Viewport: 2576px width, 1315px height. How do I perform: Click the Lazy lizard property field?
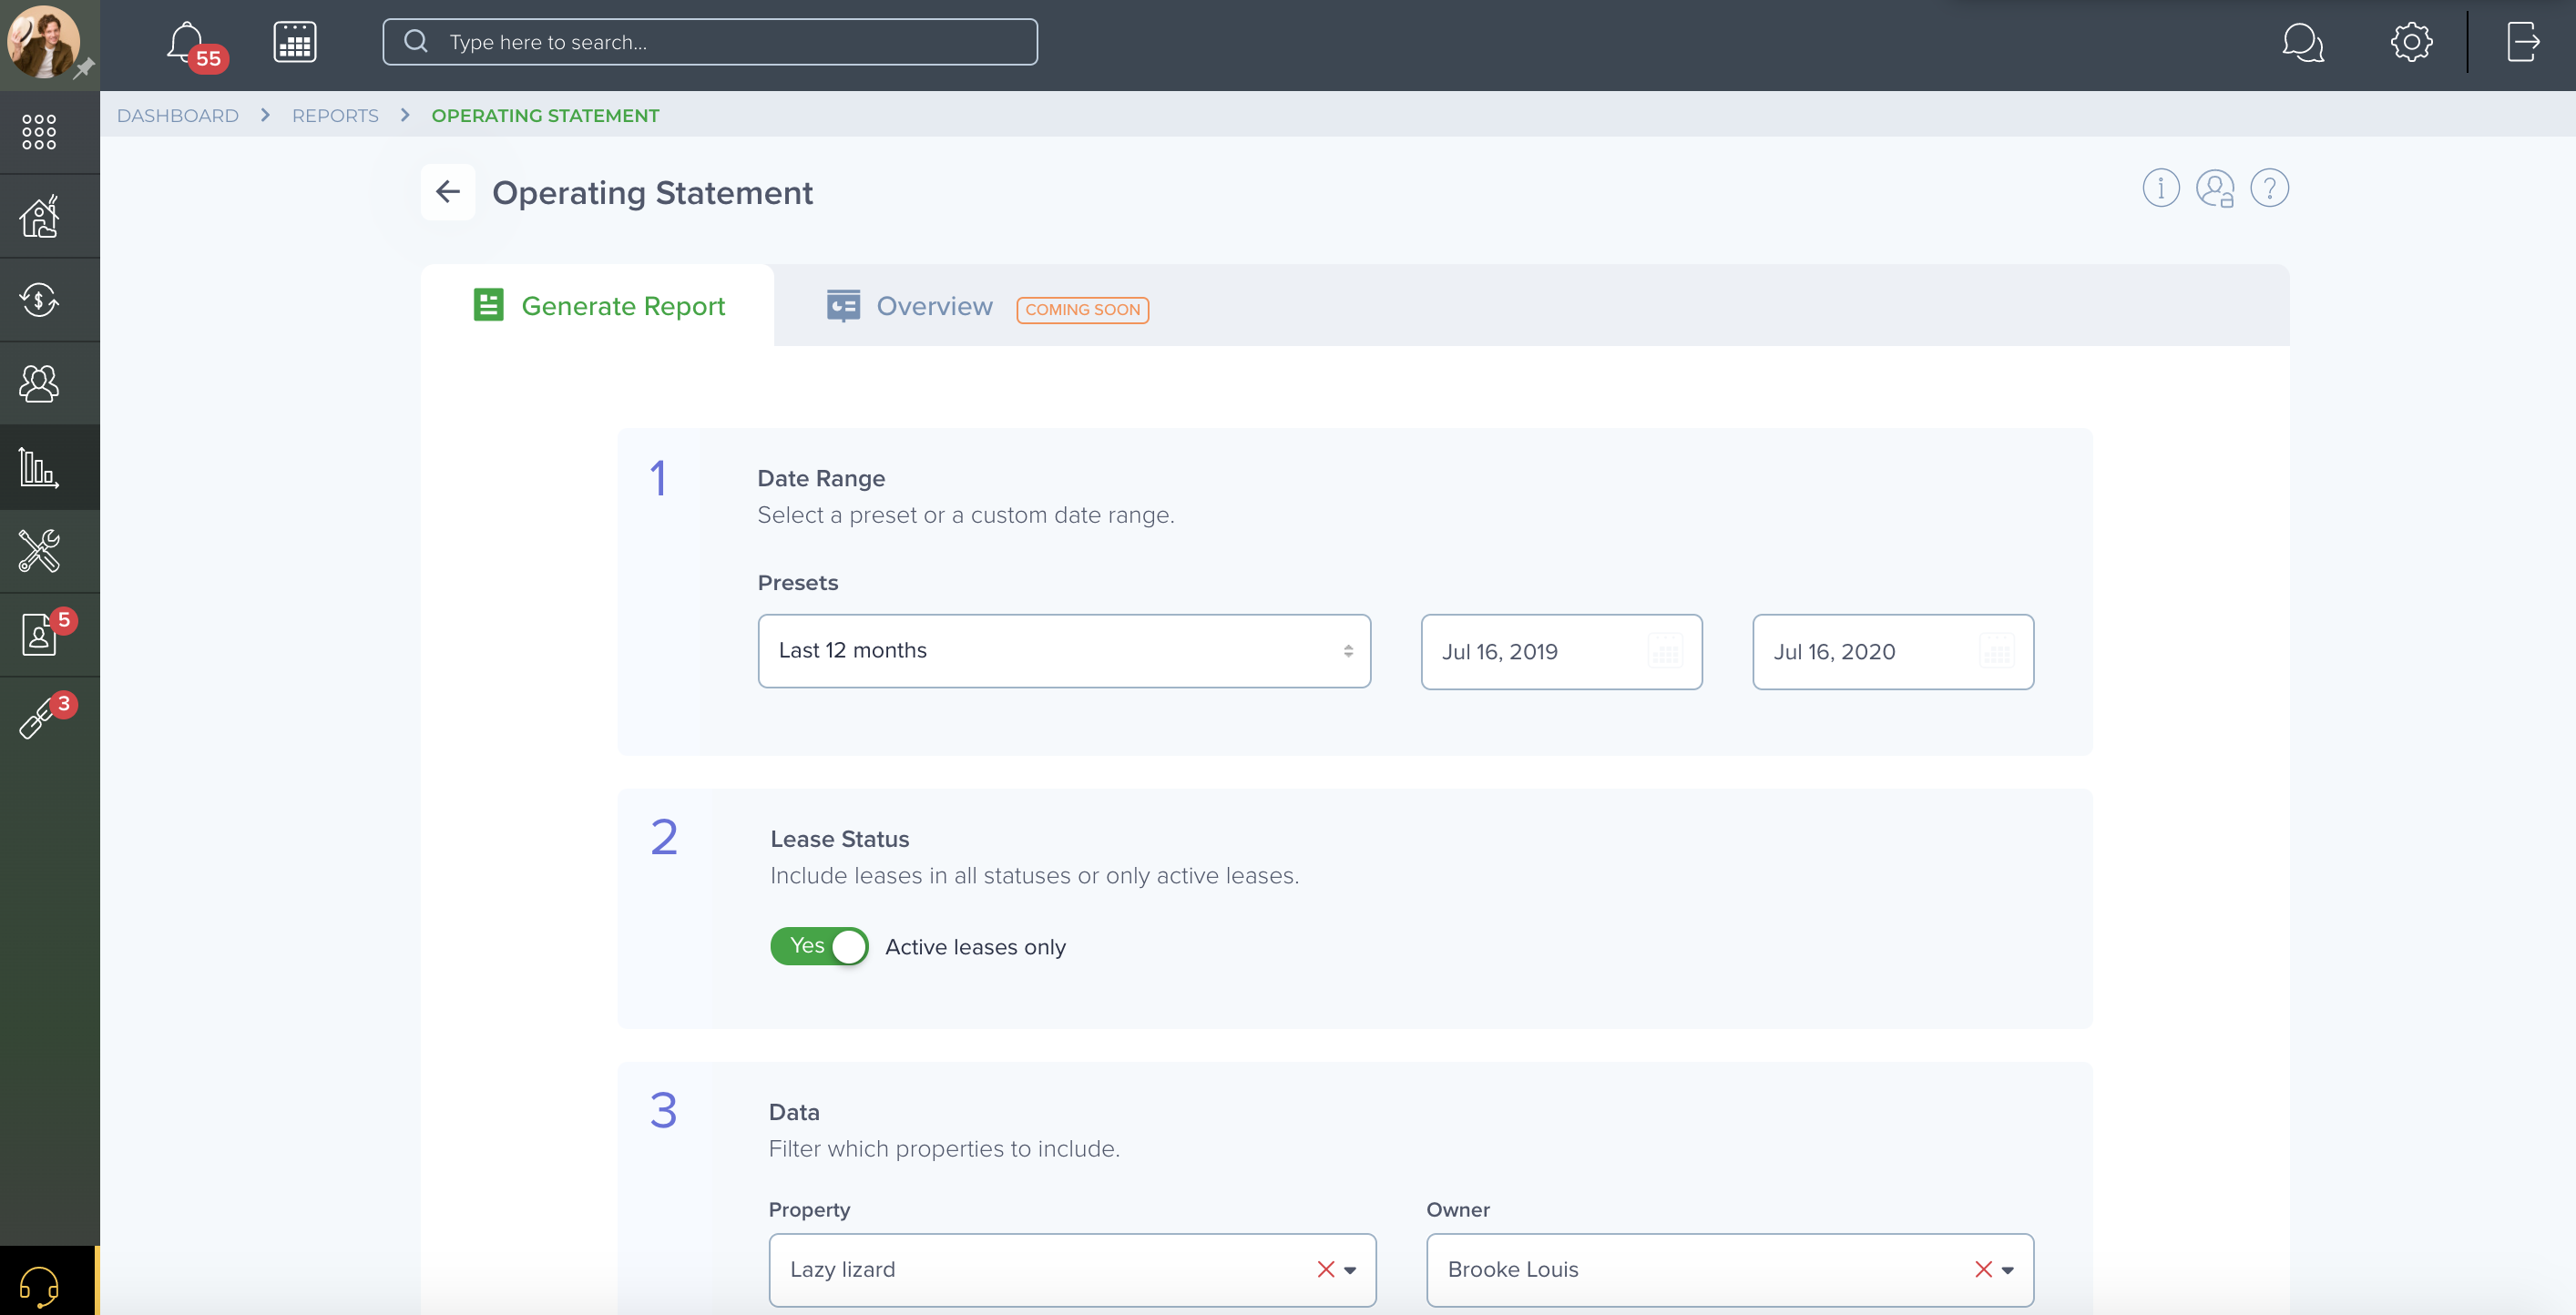(x=1072, y=1270)
